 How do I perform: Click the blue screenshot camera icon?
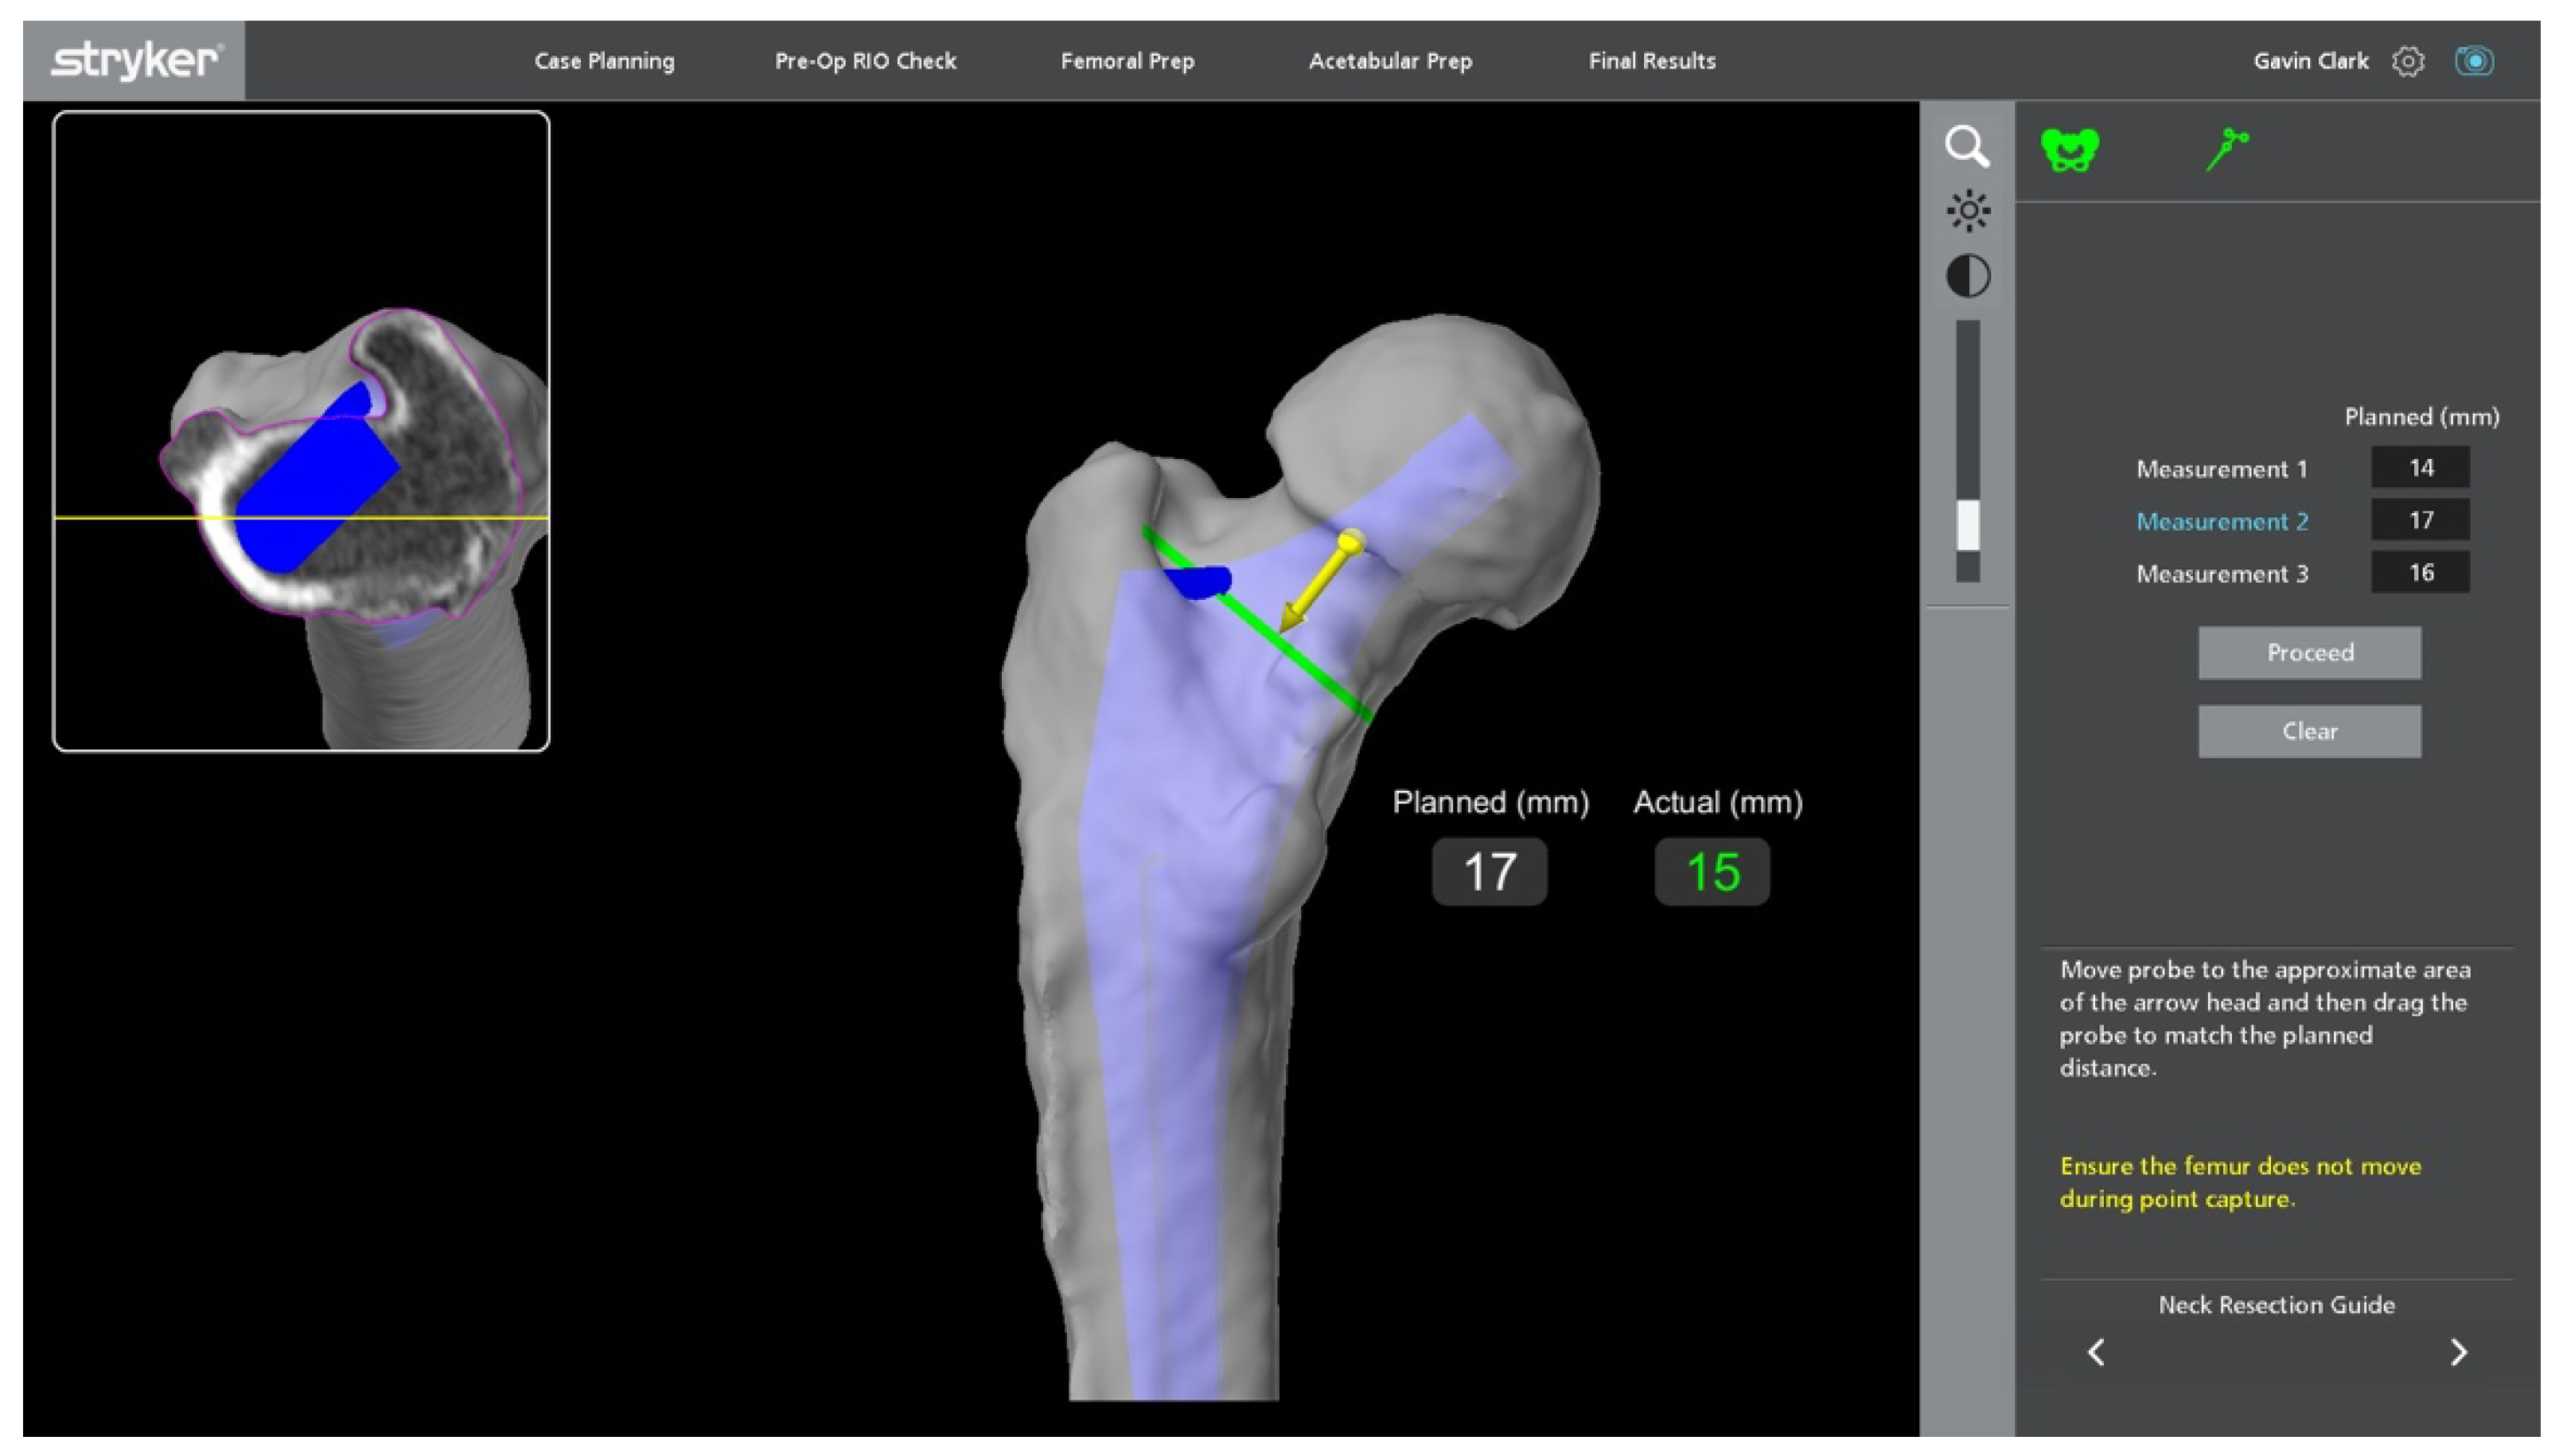pyautogui.click(x=2474, y=61)
